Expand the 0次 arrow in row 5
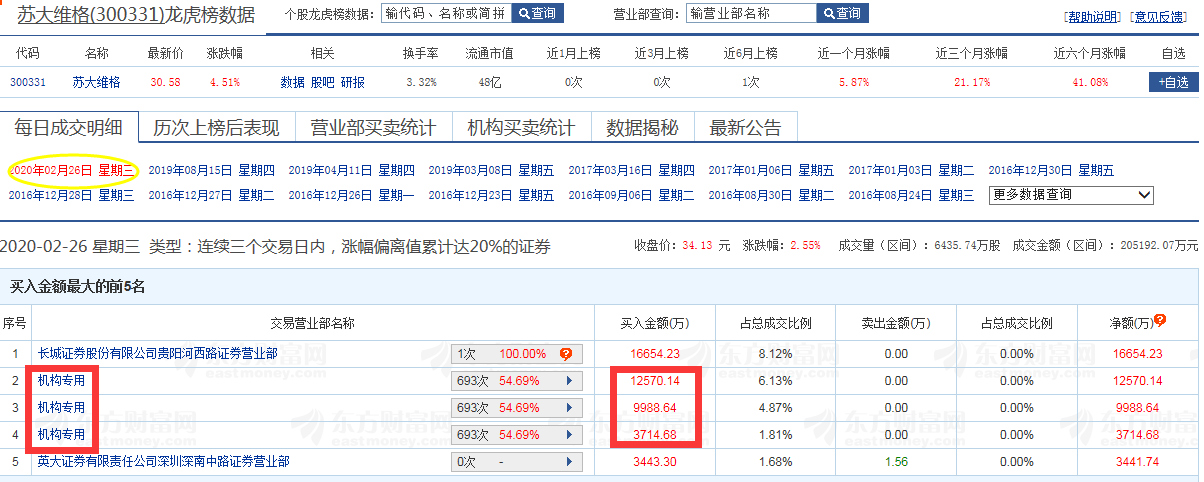Viewport: 1204px width, 482px height. [570, 462]
